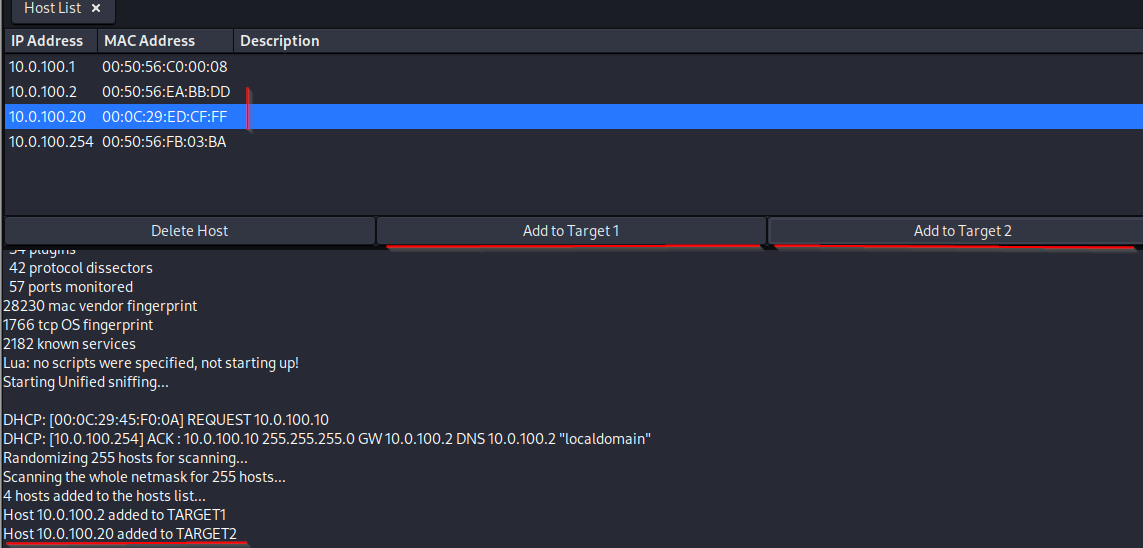This screenshot has width=1143, height=548.
Task: Sort hosts by MAC Address column
Action: [150, 41]
